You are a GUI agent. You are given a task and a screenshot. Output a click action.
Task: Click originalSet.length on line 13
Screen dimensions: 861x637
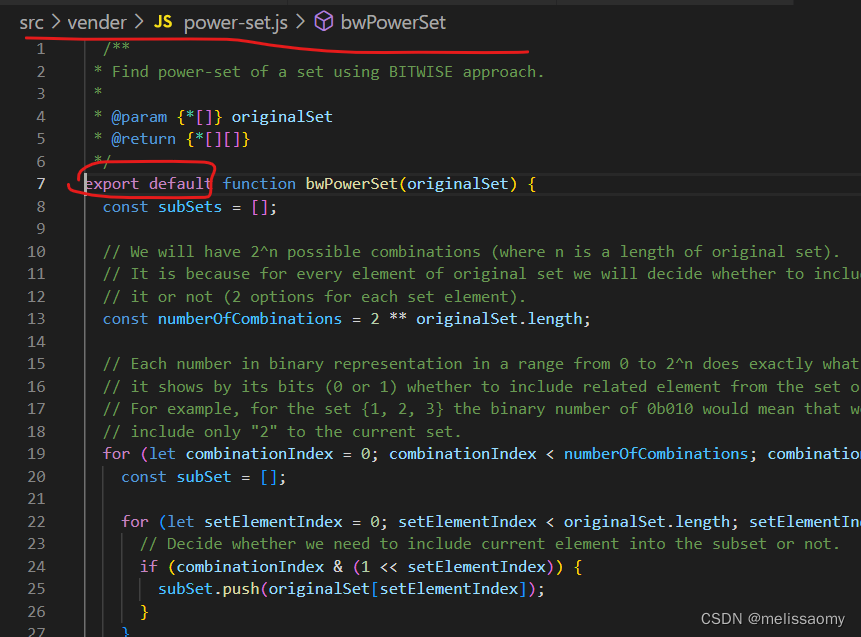[x=499, y=318]
